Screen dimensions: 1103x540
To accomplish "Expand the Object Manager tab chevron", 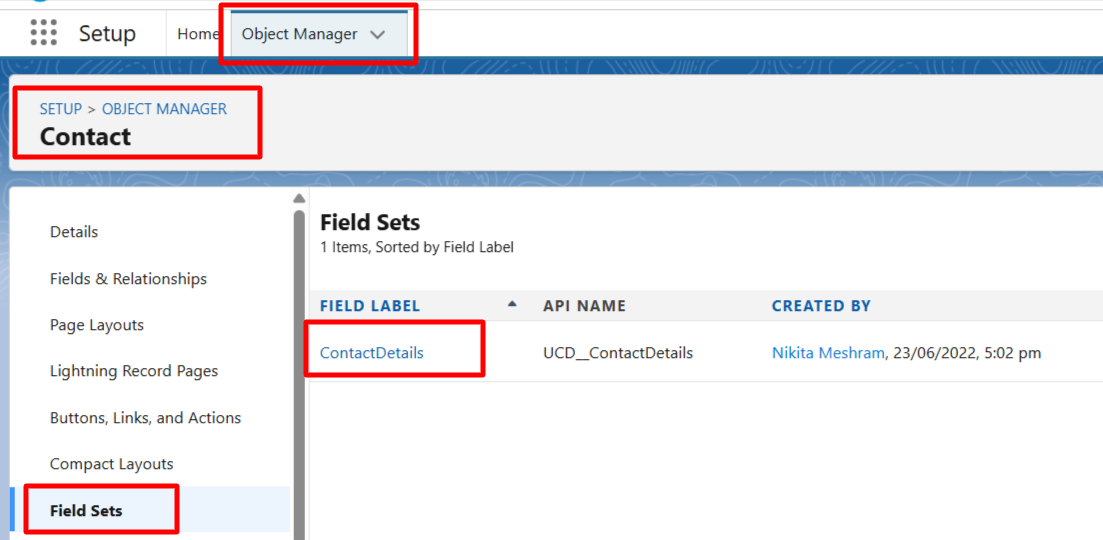I will point(378,34).
